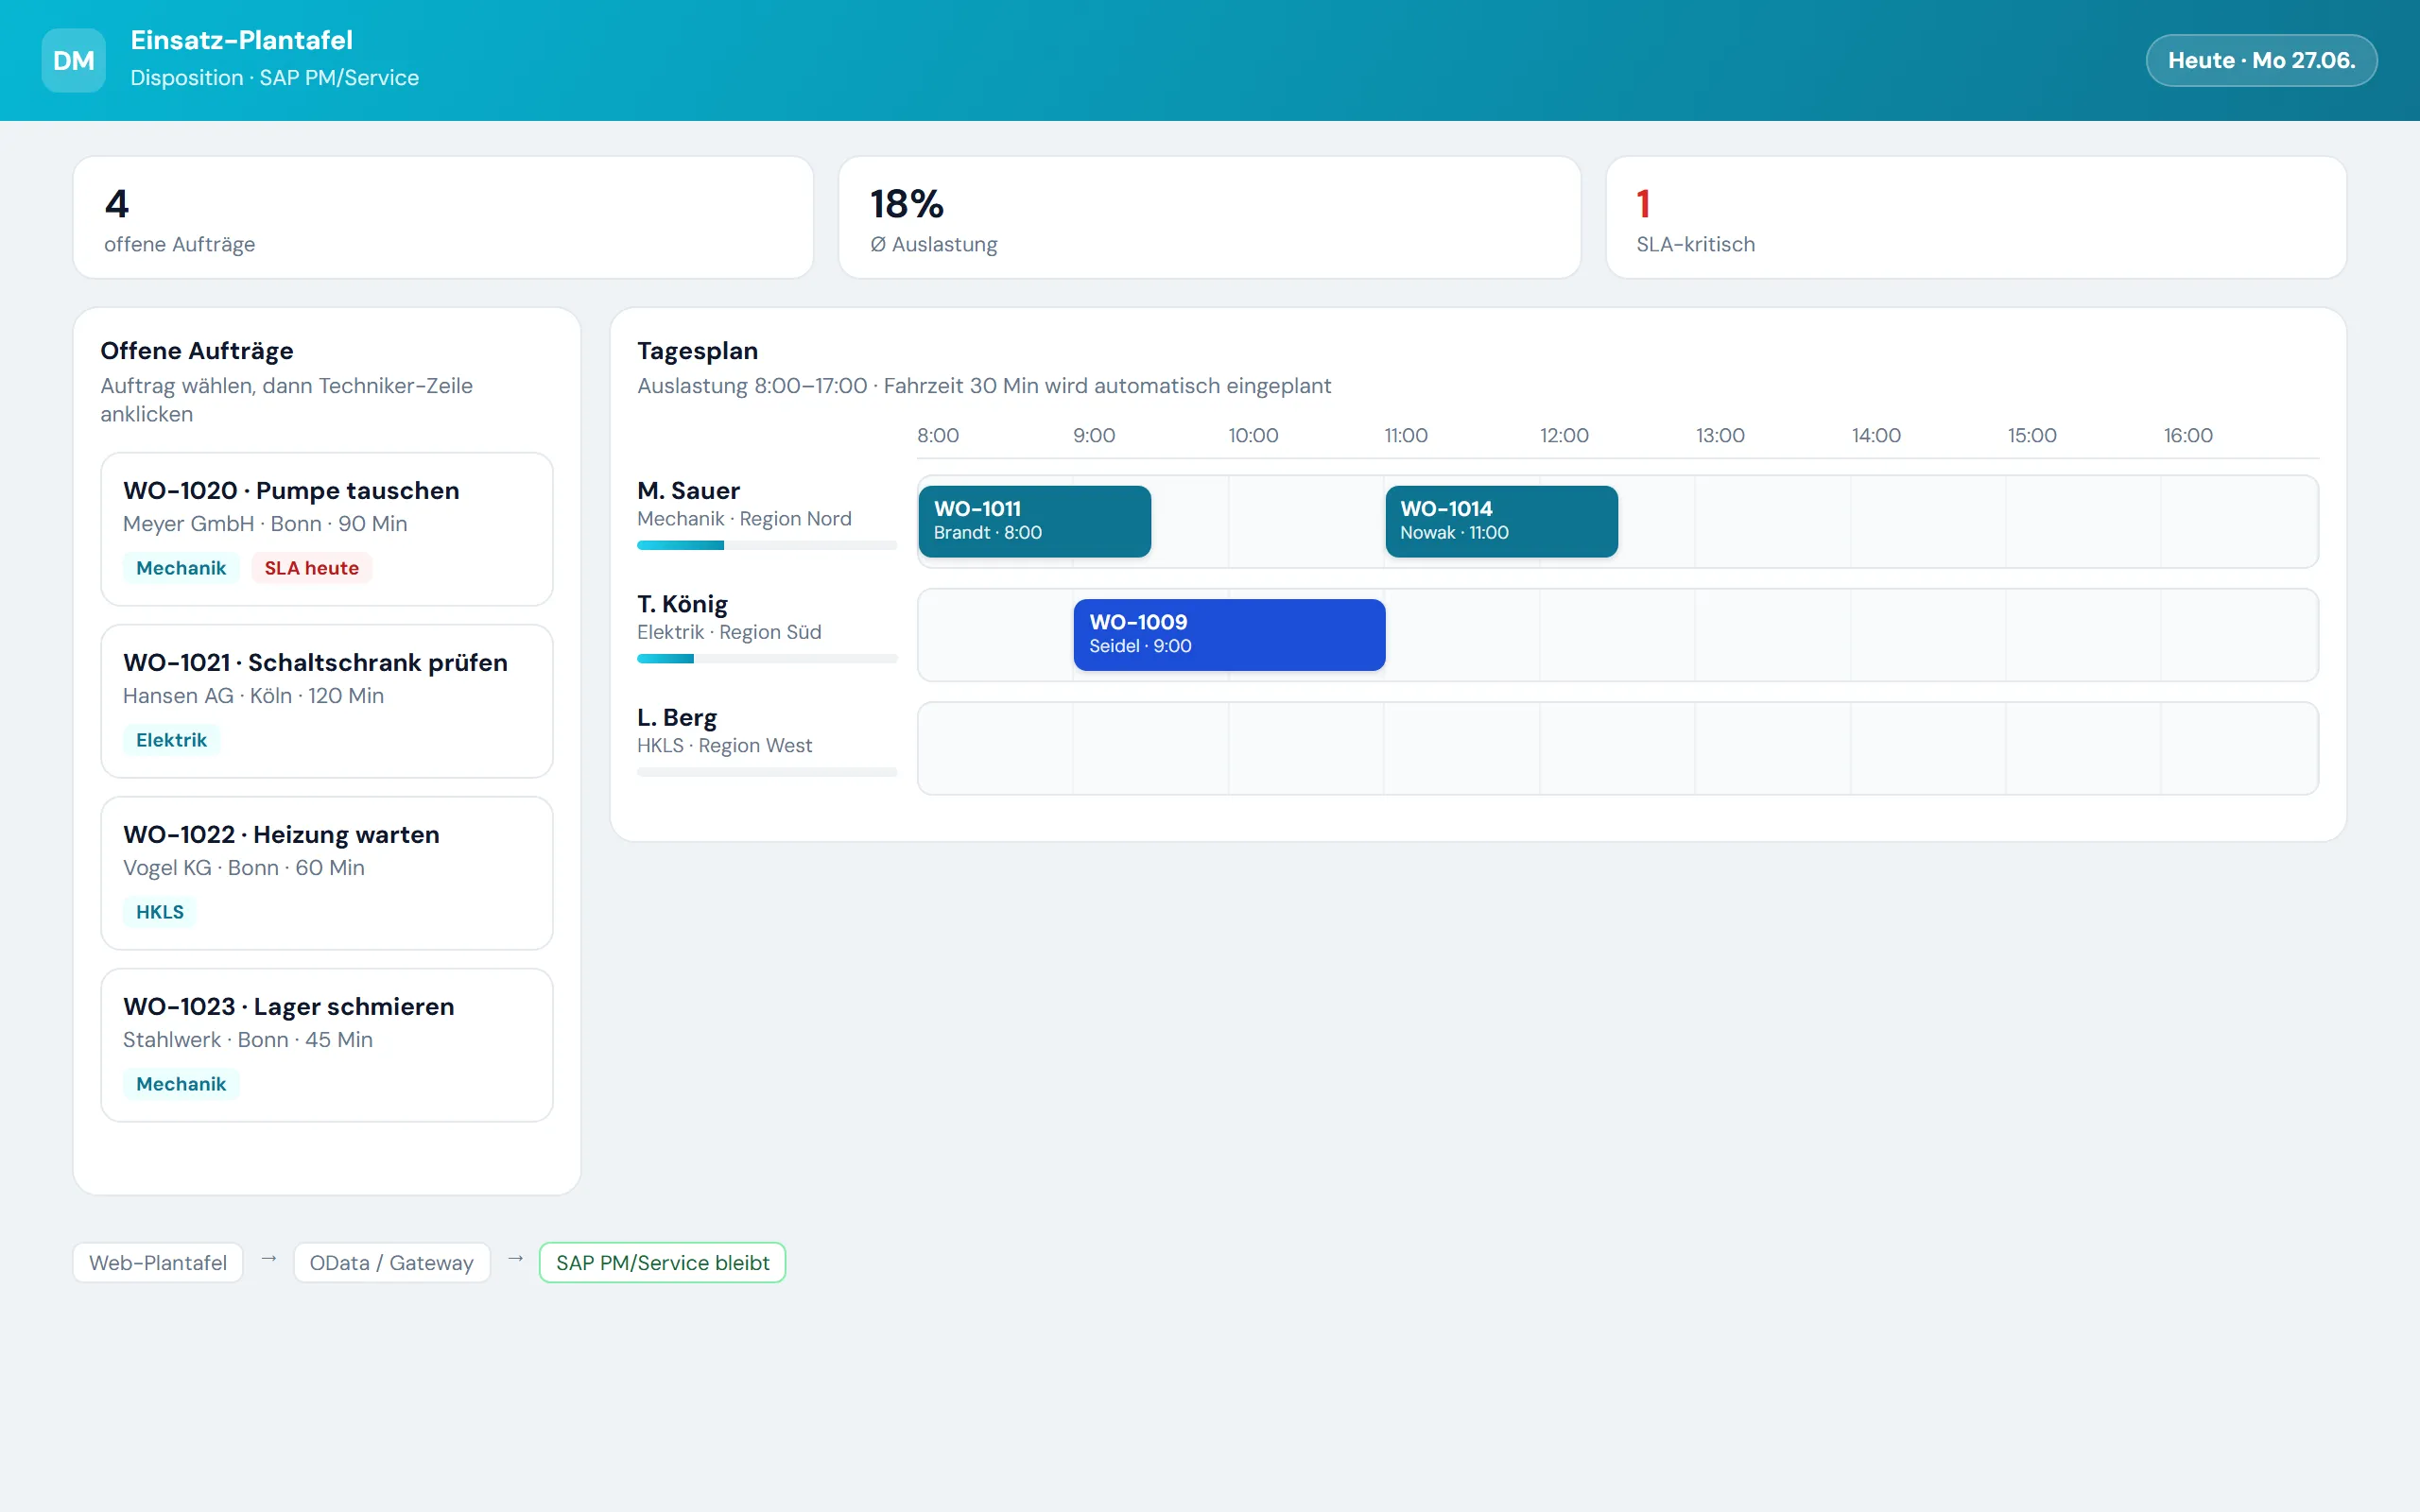Click the SAP PM/Service bleibt chip
The image size is (2420, 1512).
coord(662,1262)
